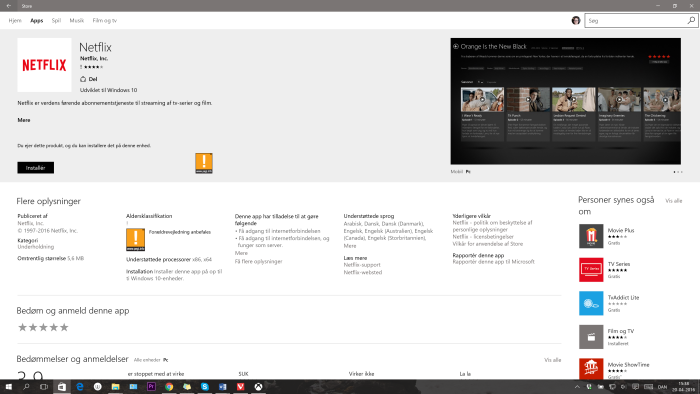Launch Microsoft Edge from taskbar

point(79,386)
